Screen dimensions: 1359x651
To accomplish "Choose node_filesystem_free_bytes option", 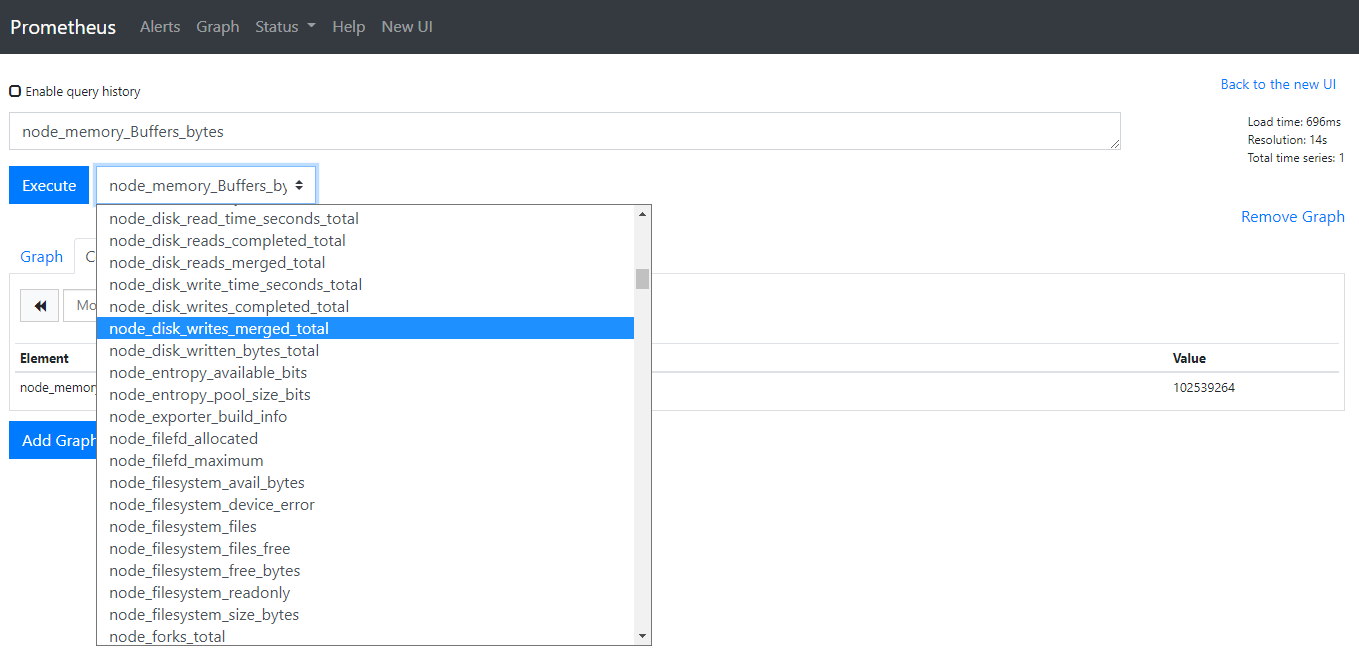I will click(365, 570).
